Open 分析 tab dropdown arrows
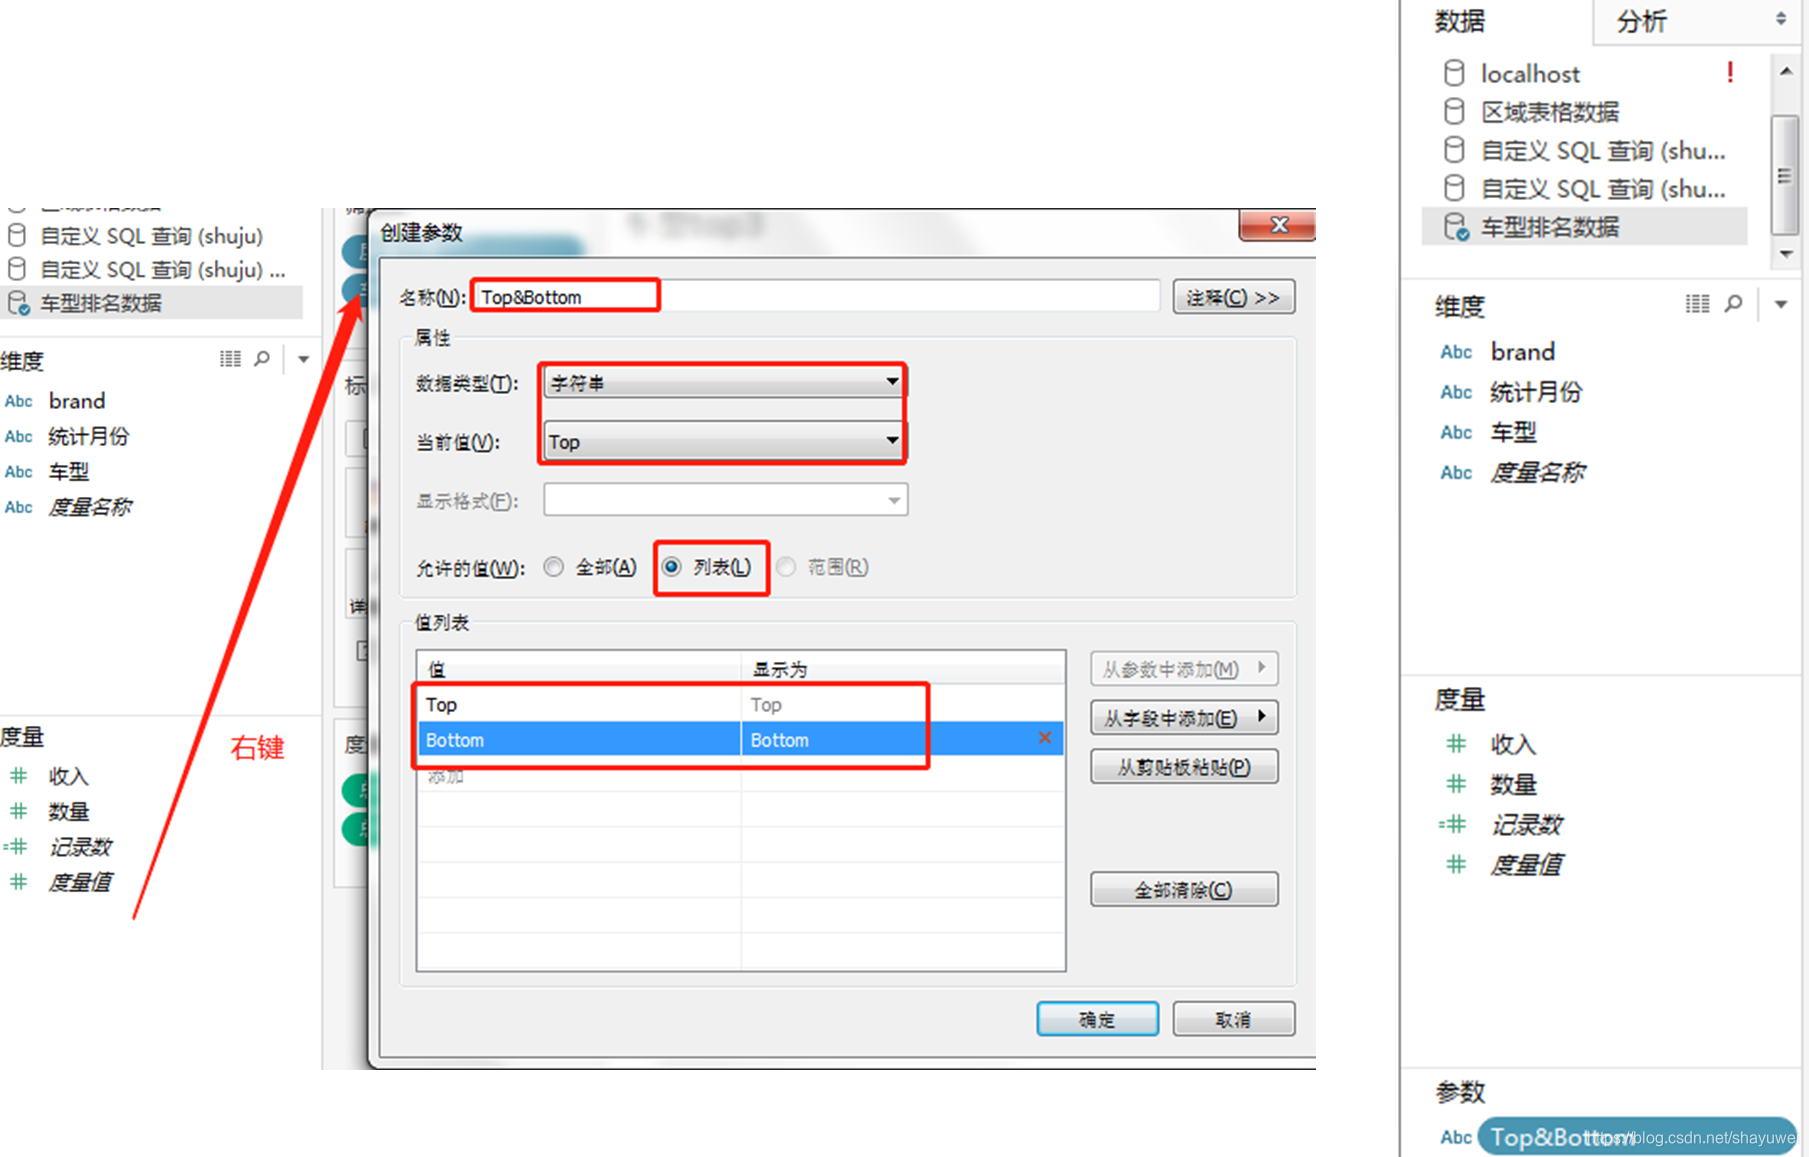Viewport: 1809px width, 1157px height. pos(1781,18)
